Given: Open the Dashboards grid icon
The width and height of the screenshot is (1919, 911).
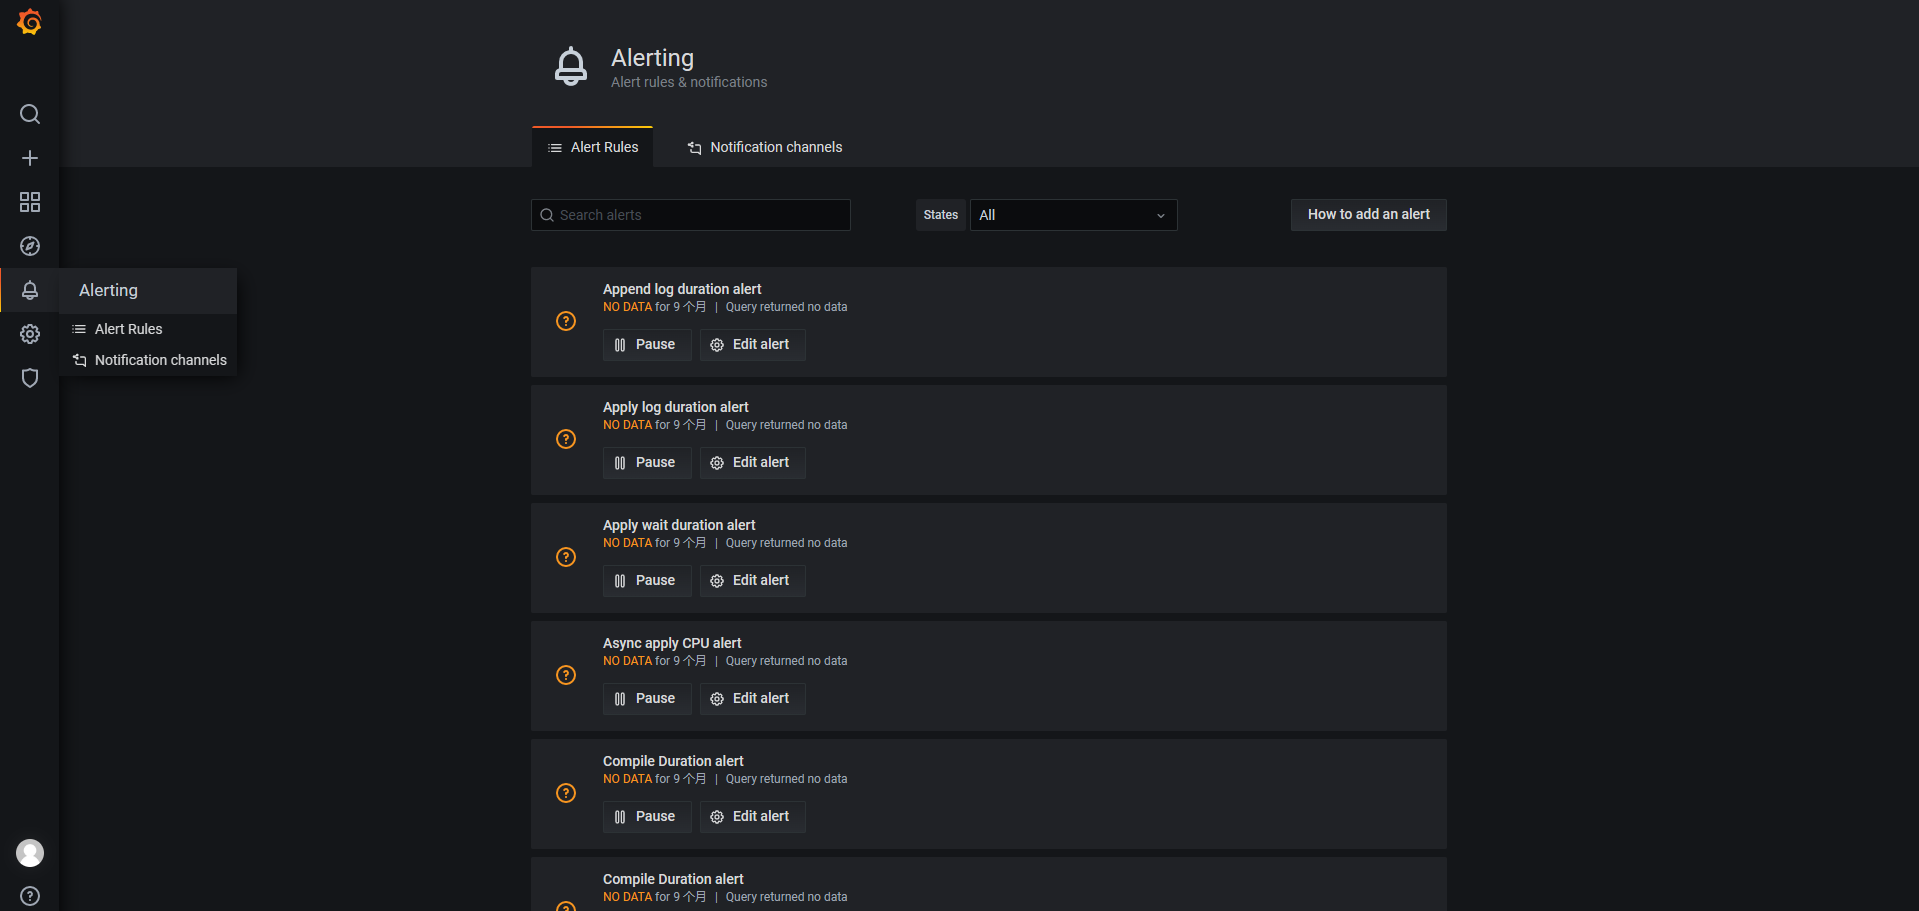Looking at the screenshot, I should (30, 202).
